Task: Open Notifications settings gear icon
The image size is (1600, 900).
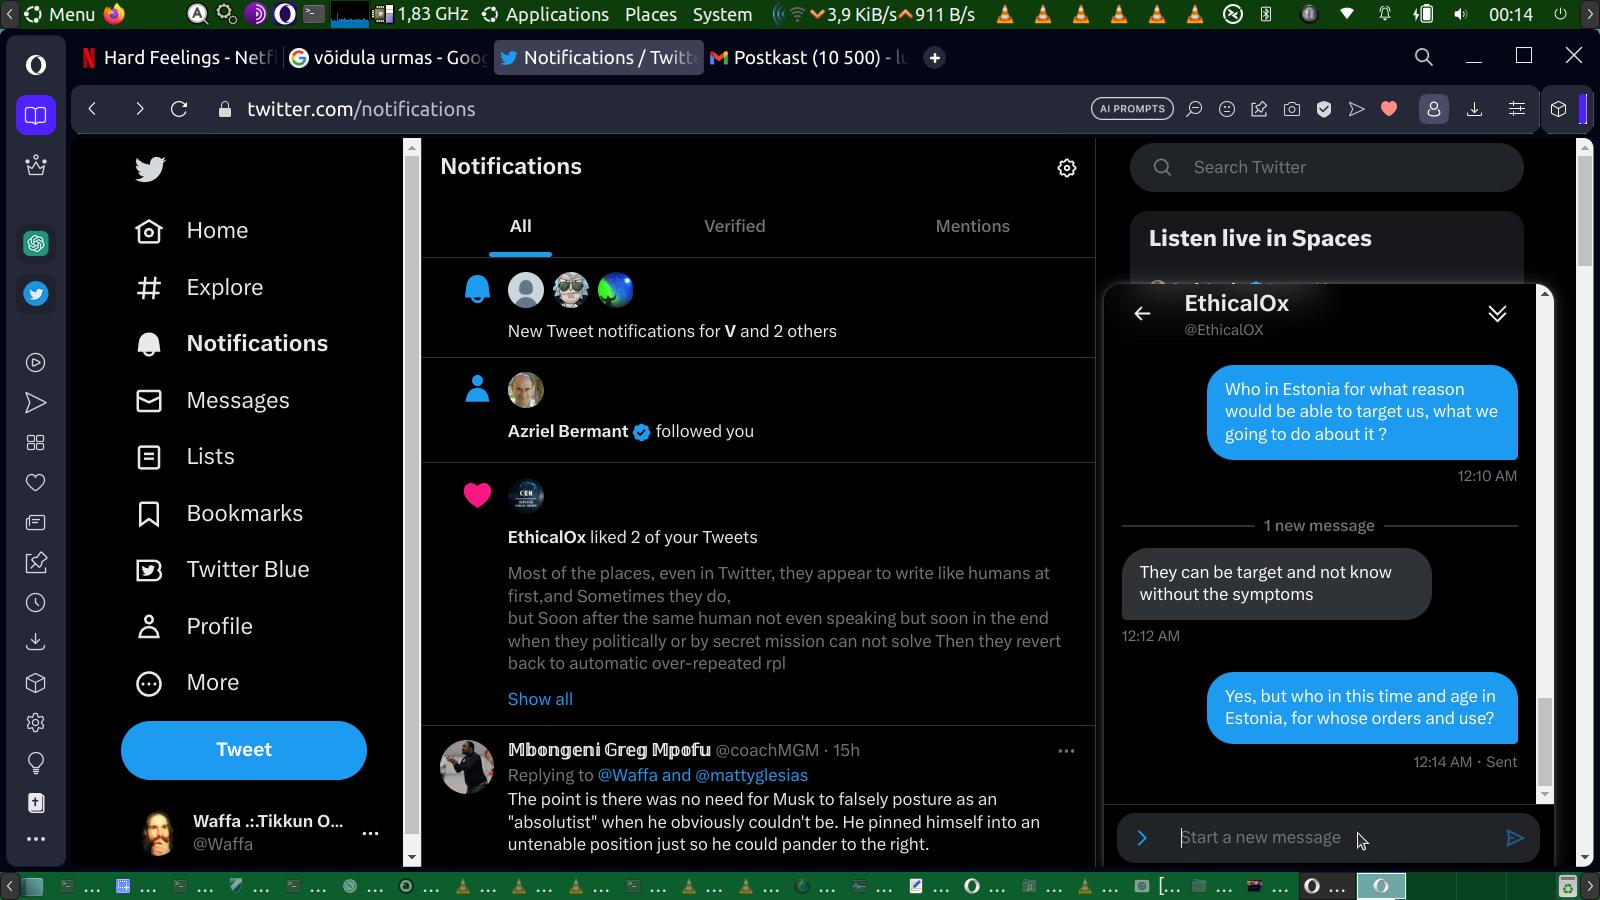Action: pyautogui.click(x=1067, y=168)
